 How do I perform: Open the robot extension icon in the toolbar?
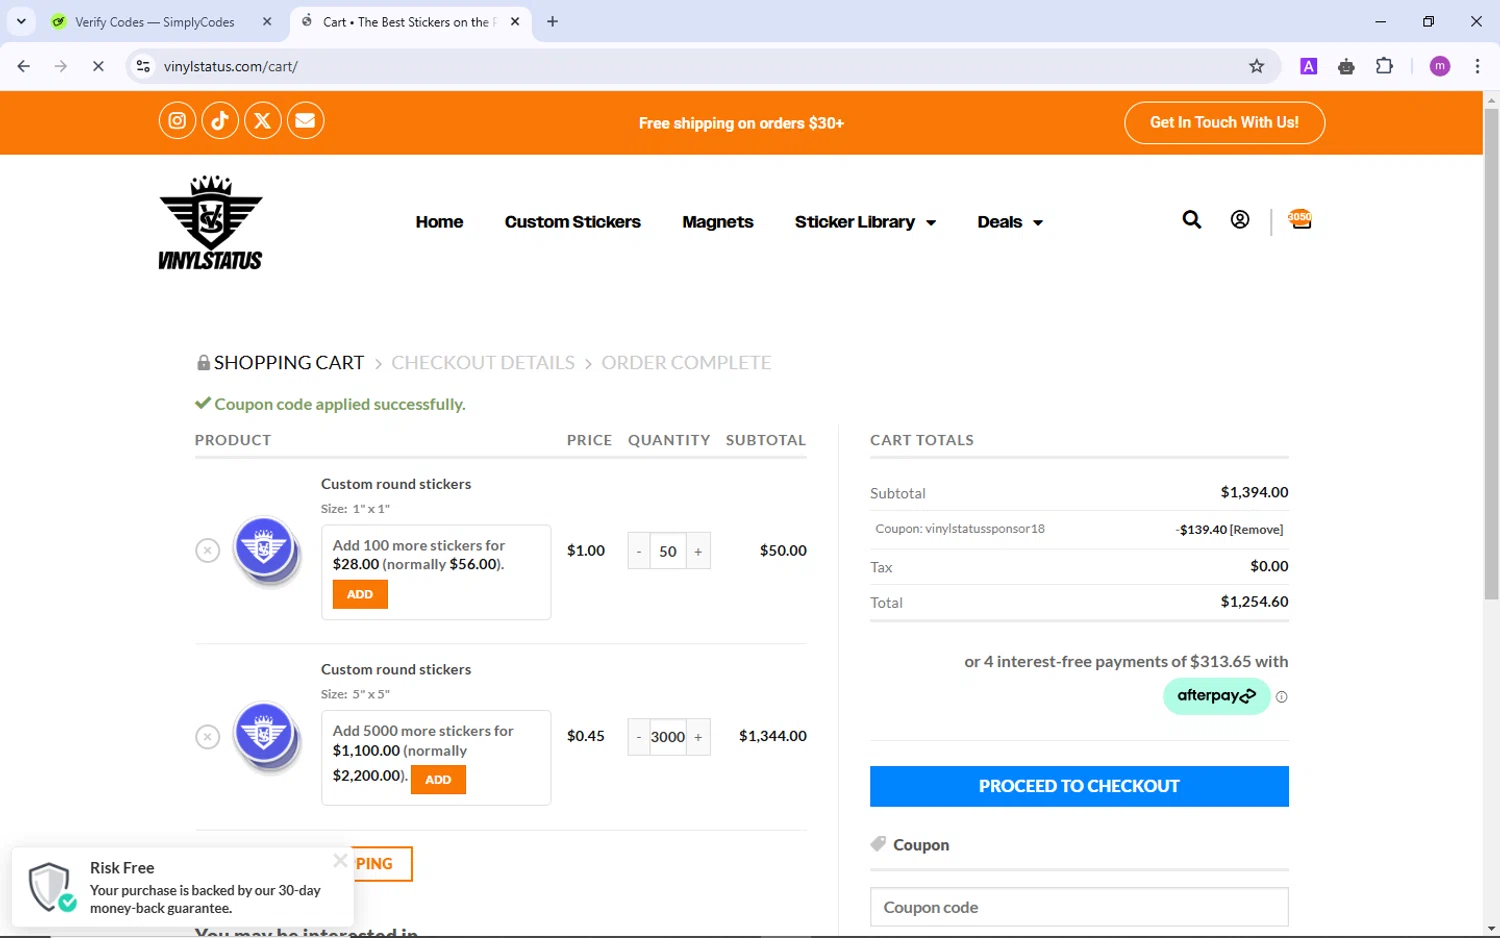pos(1347,66)
